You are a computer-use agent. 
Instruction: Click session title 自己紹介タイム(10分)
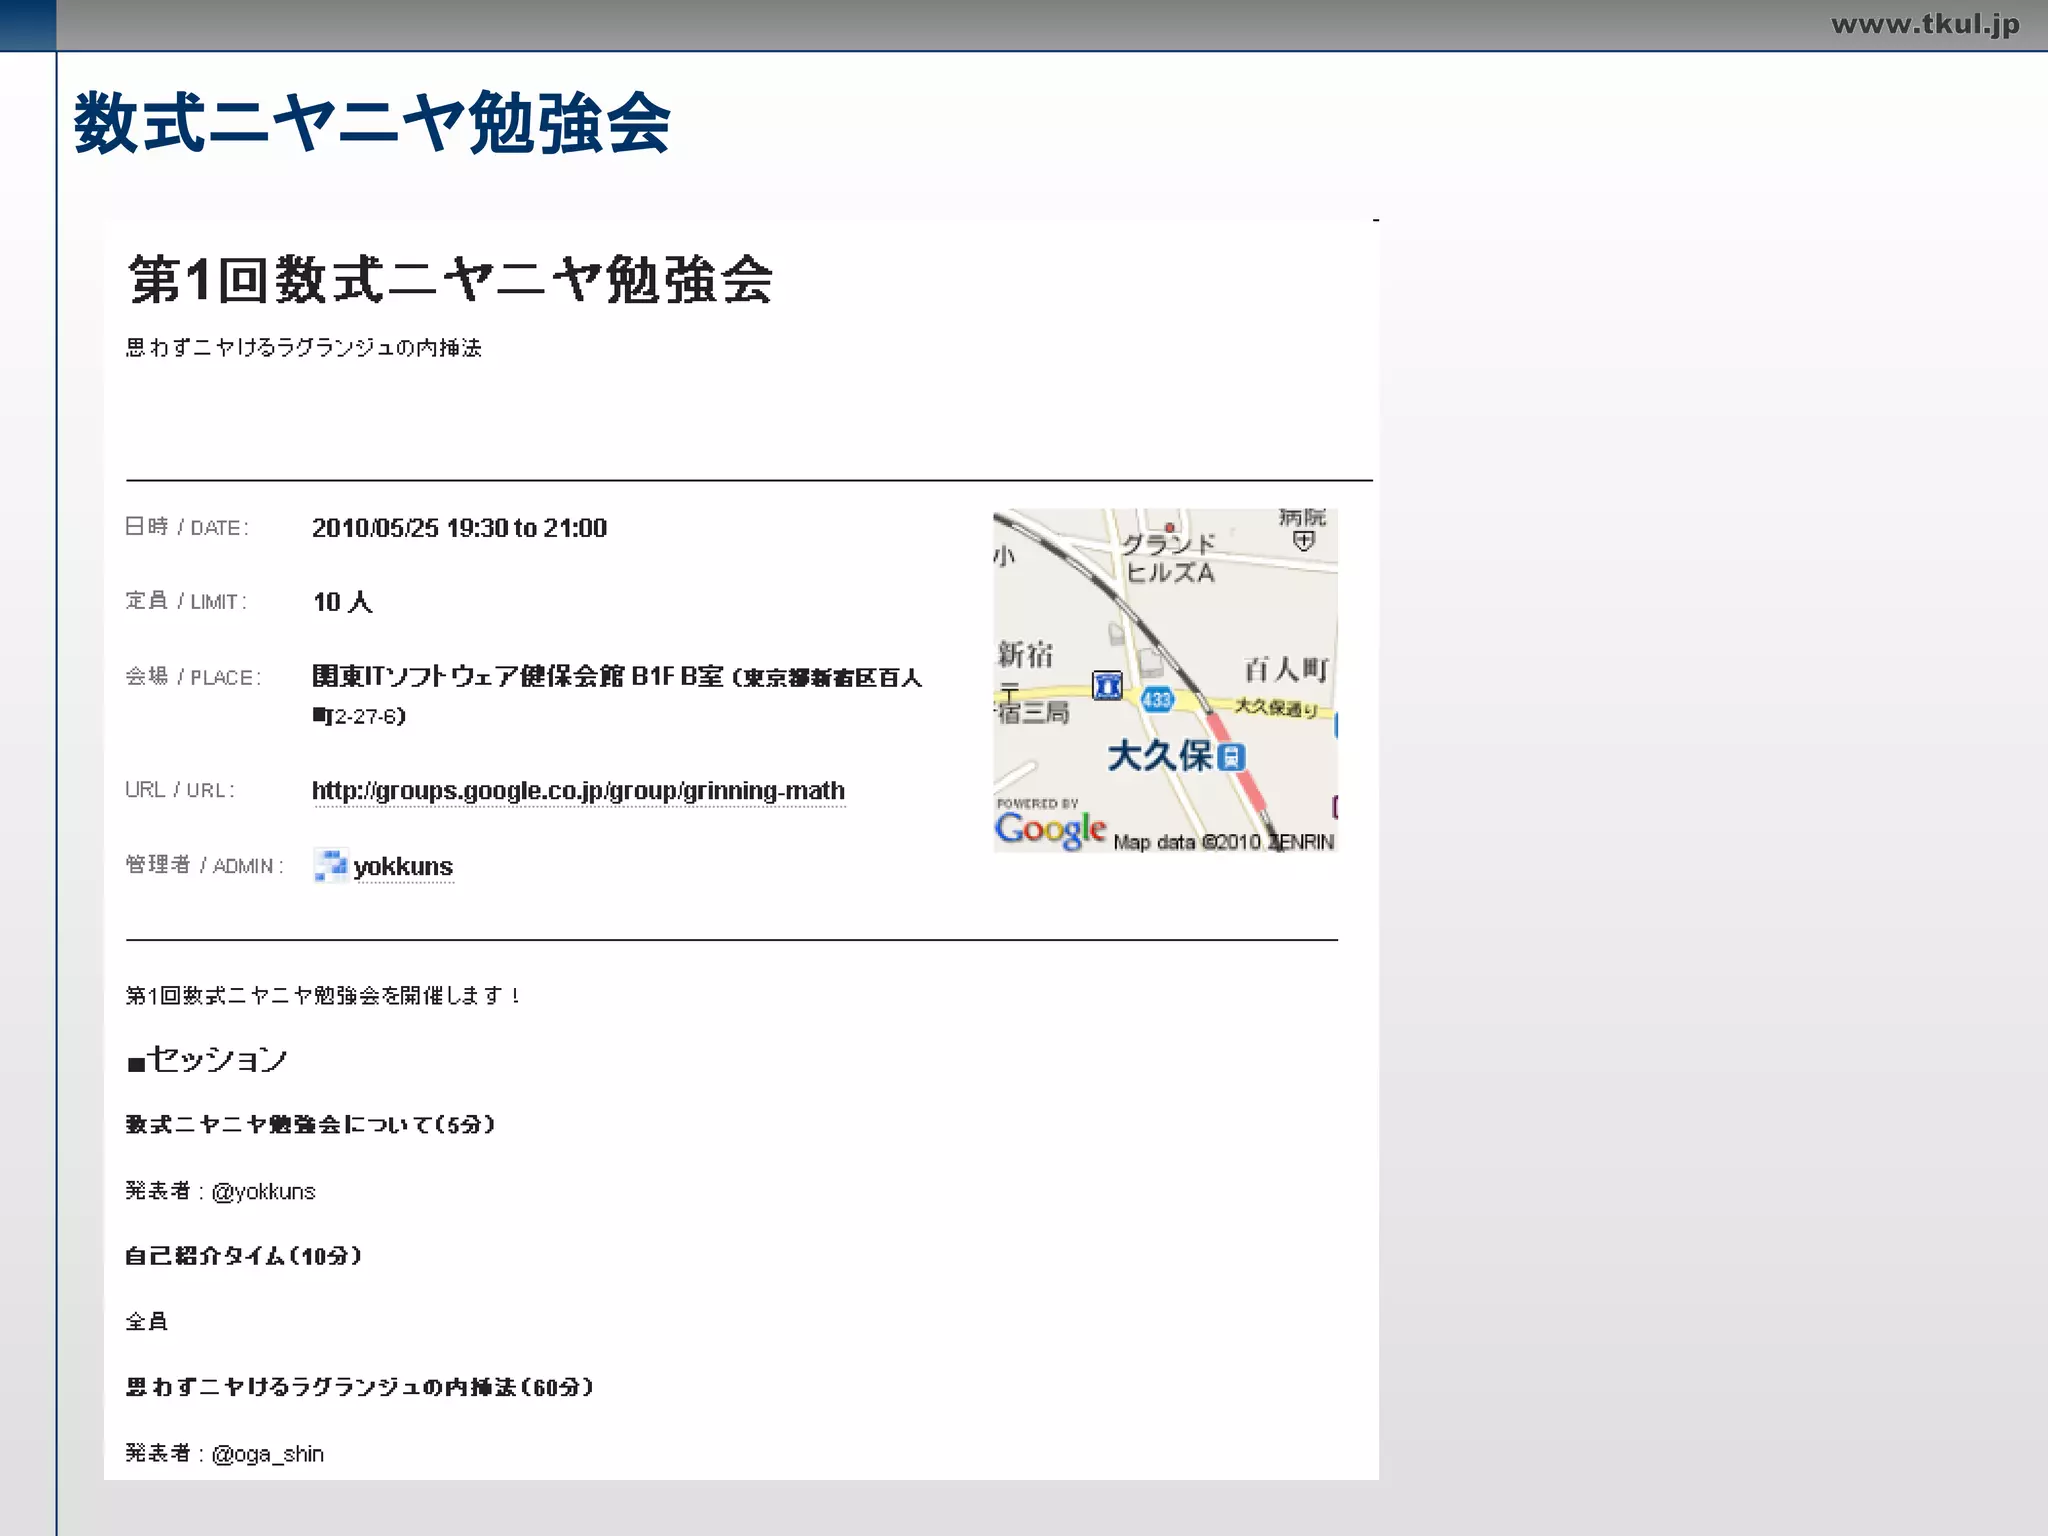click(x=243, y=1256)
